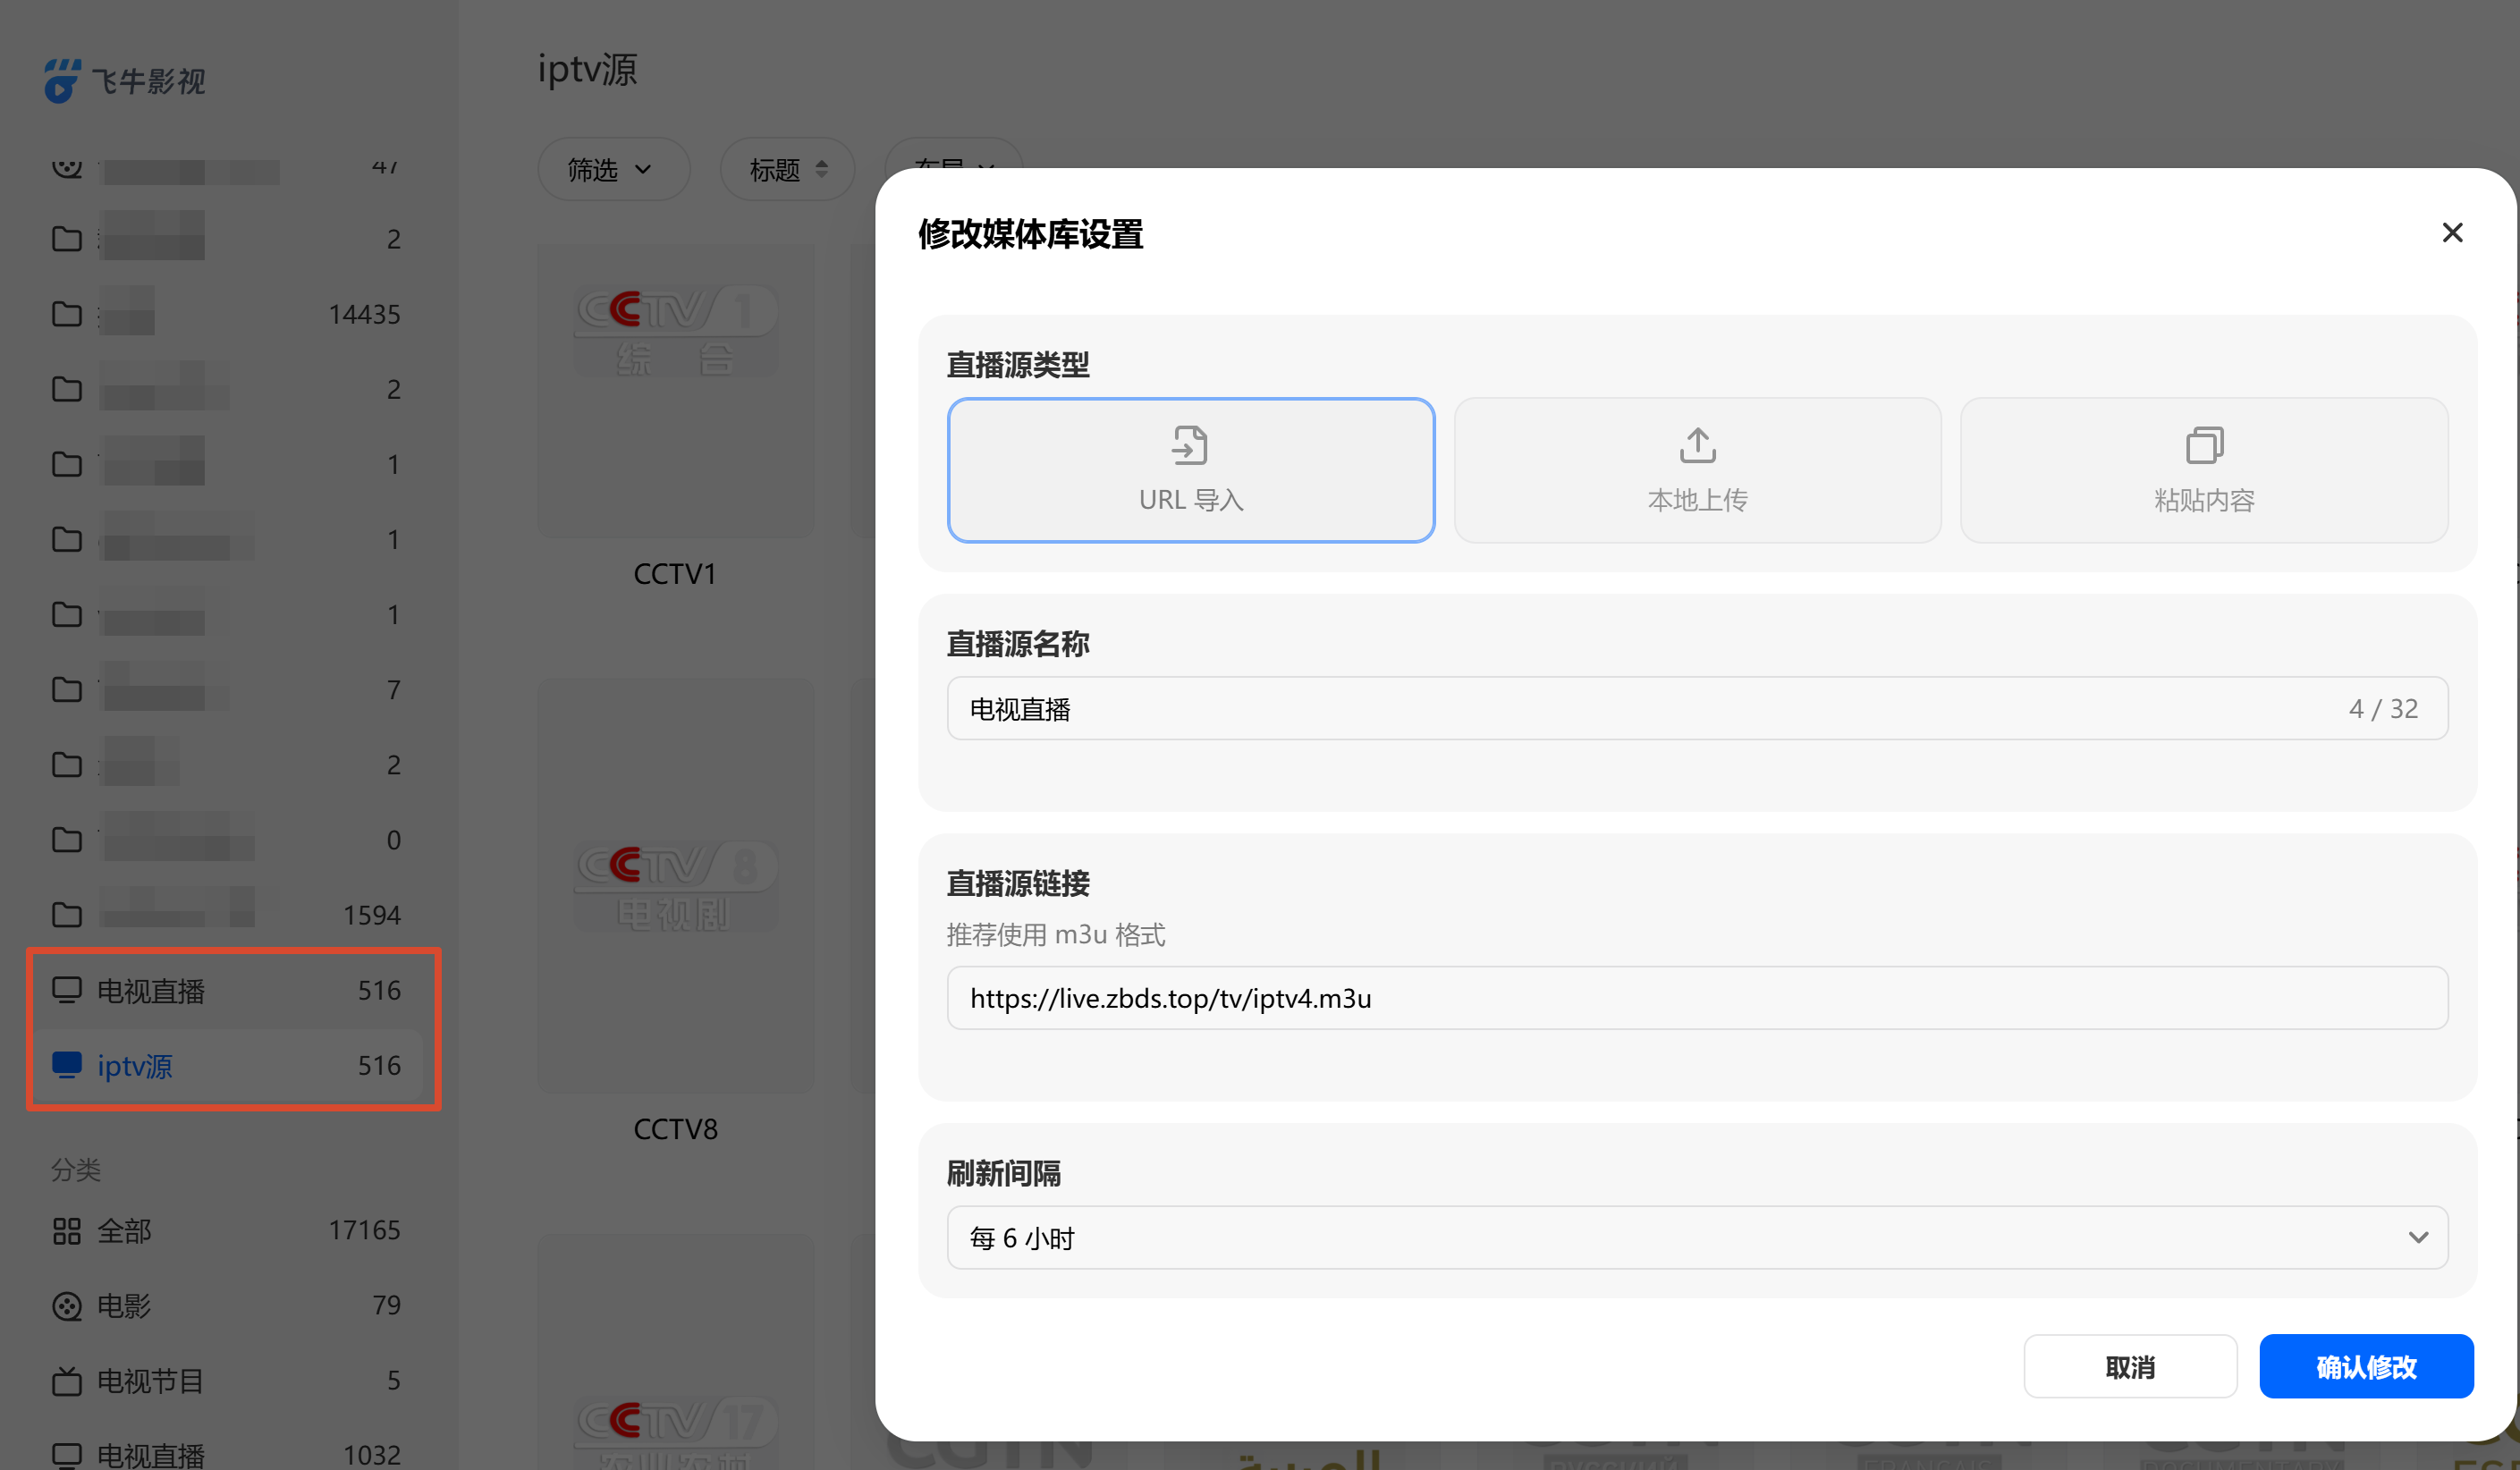Open the CCTV1 channel thumbnail

[x=676, y=390]
